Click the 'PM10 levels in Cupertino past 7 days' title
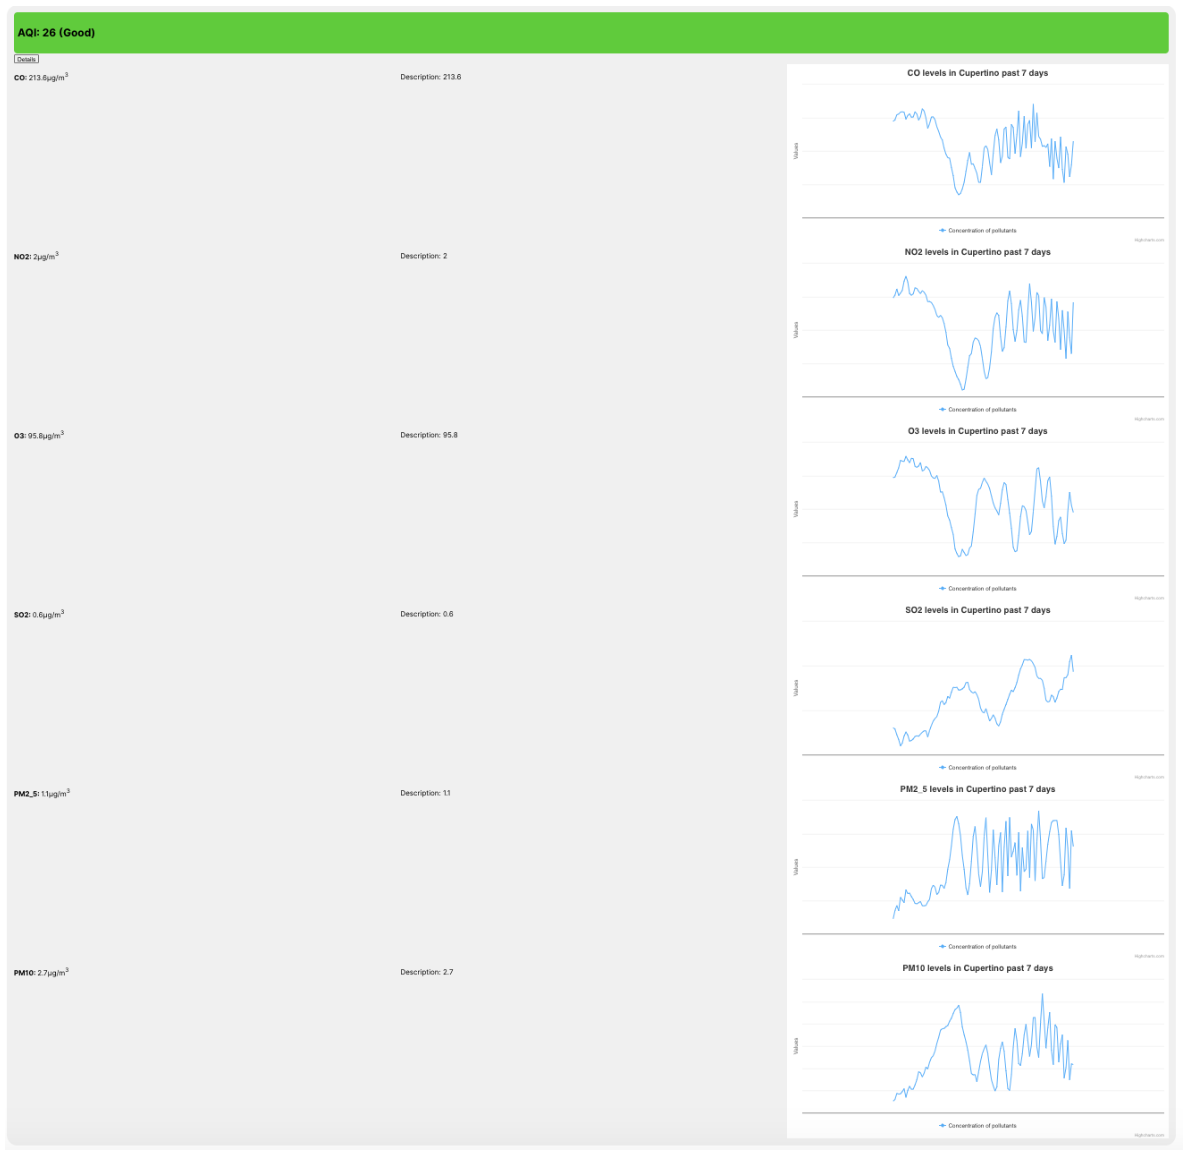This screenshot has width=1184, height=1152. 977,968
